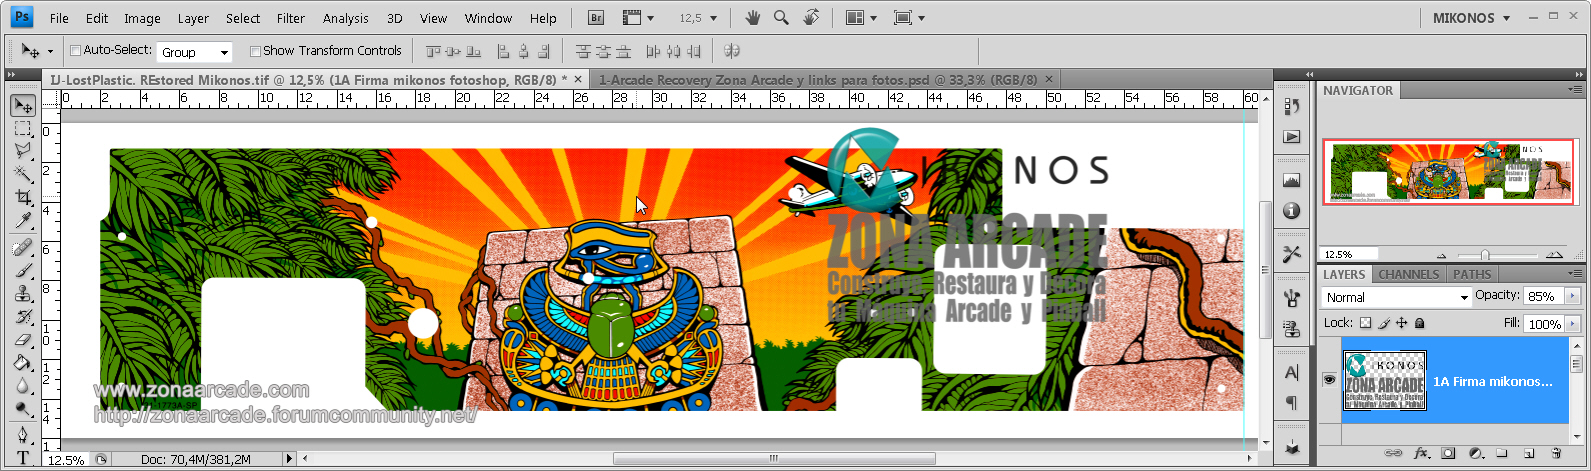Check Show Transform Controls
This screenshot has height=471, width=1591.
tap(255, 51)
